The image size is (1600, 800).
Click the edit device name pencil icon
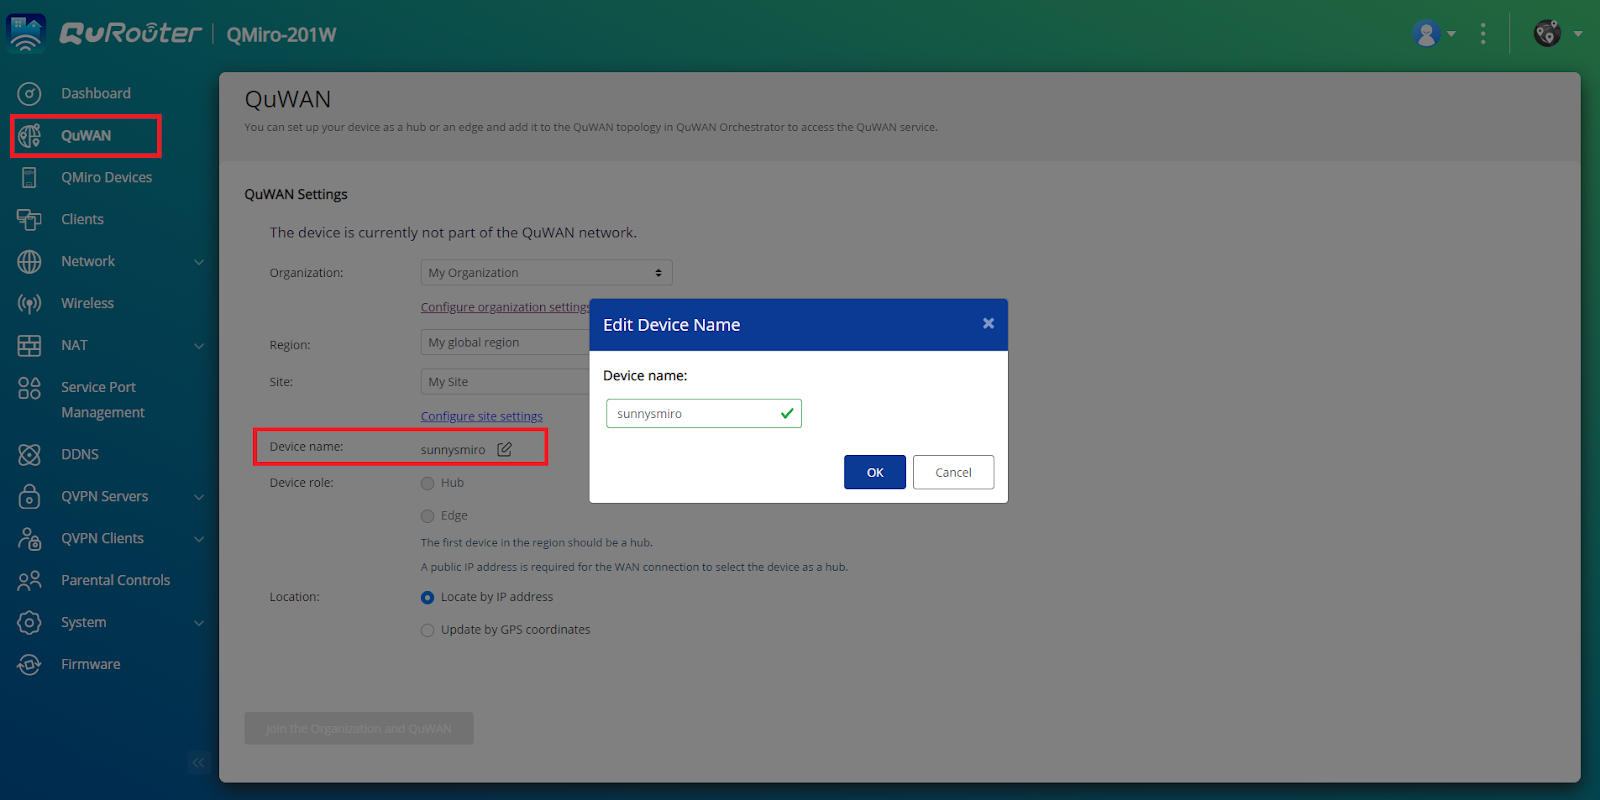(x=505, y=449)
